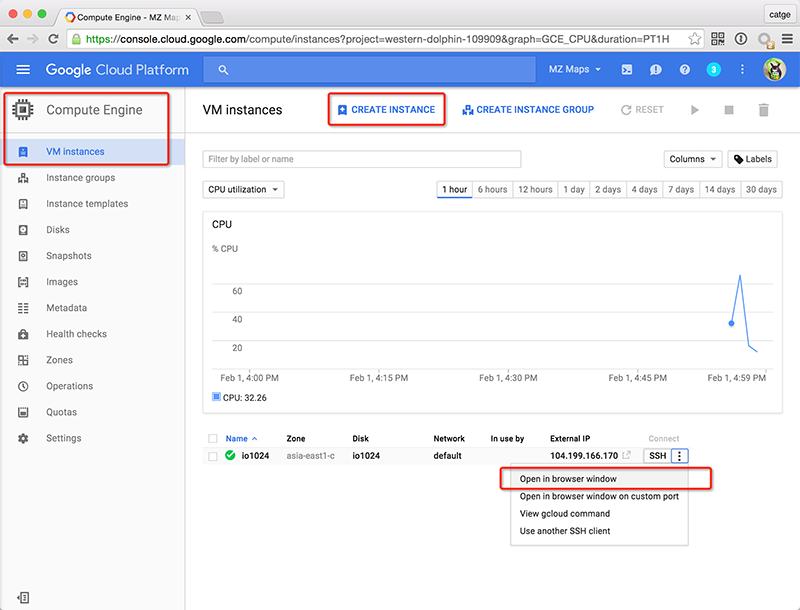
Task: Click the Zones sidebar icon
Action: point(23,360)
